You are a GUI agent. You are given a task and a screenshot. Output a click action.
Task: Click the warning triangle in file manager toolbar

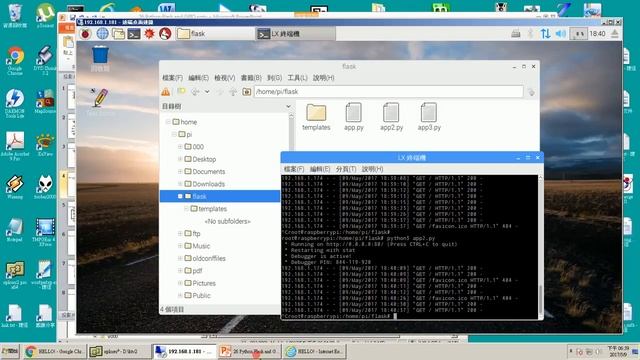pos(166,92)
